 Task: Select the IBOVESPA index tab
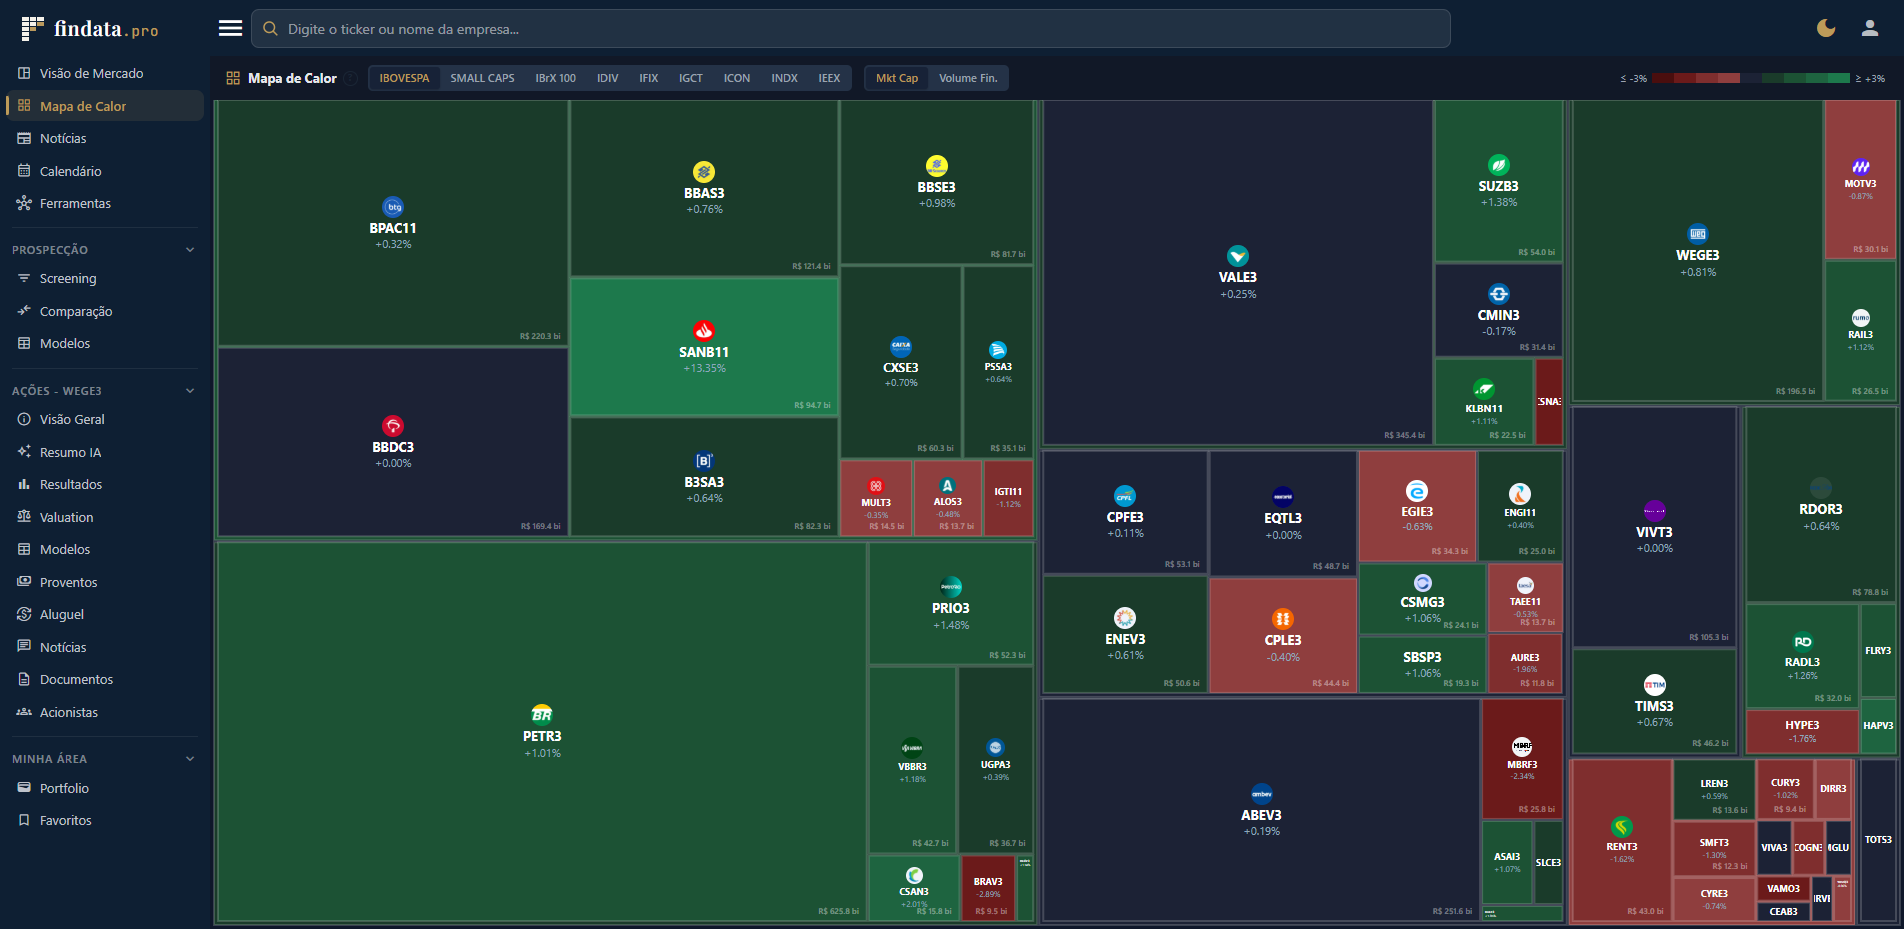coord(404,78)
